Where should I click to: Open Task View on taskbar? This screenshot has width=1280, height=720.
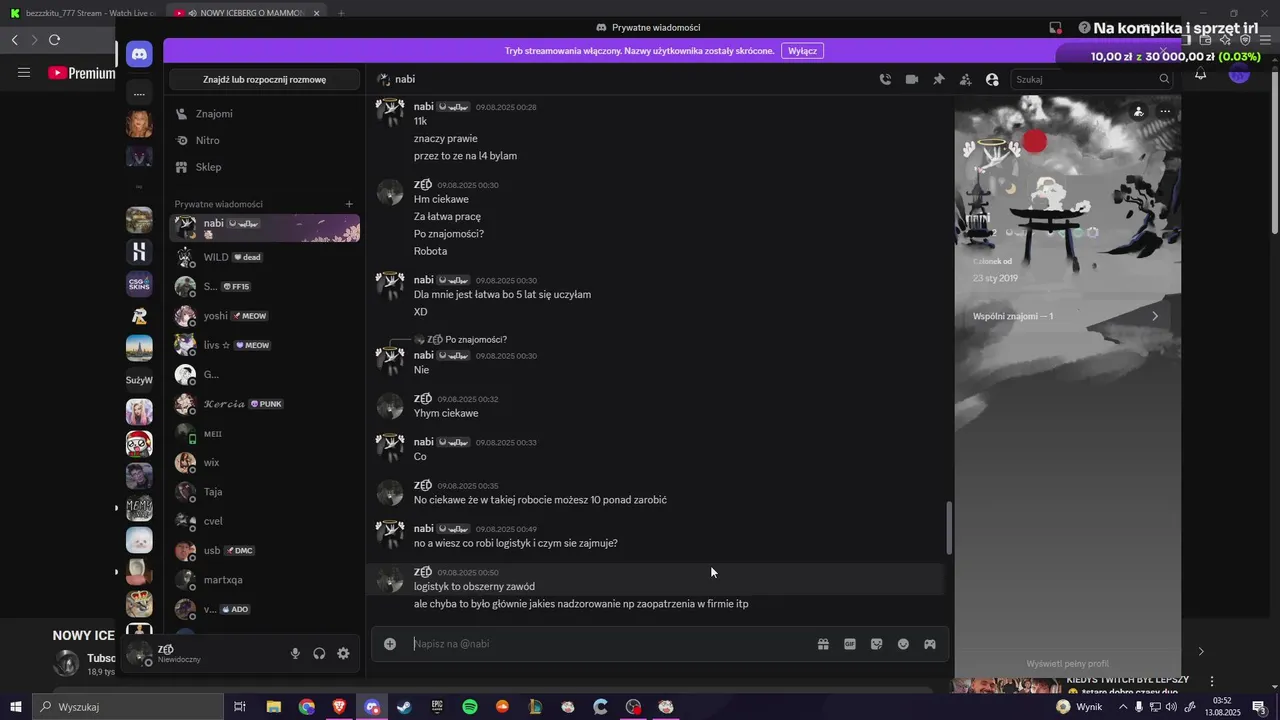(240, 707)
